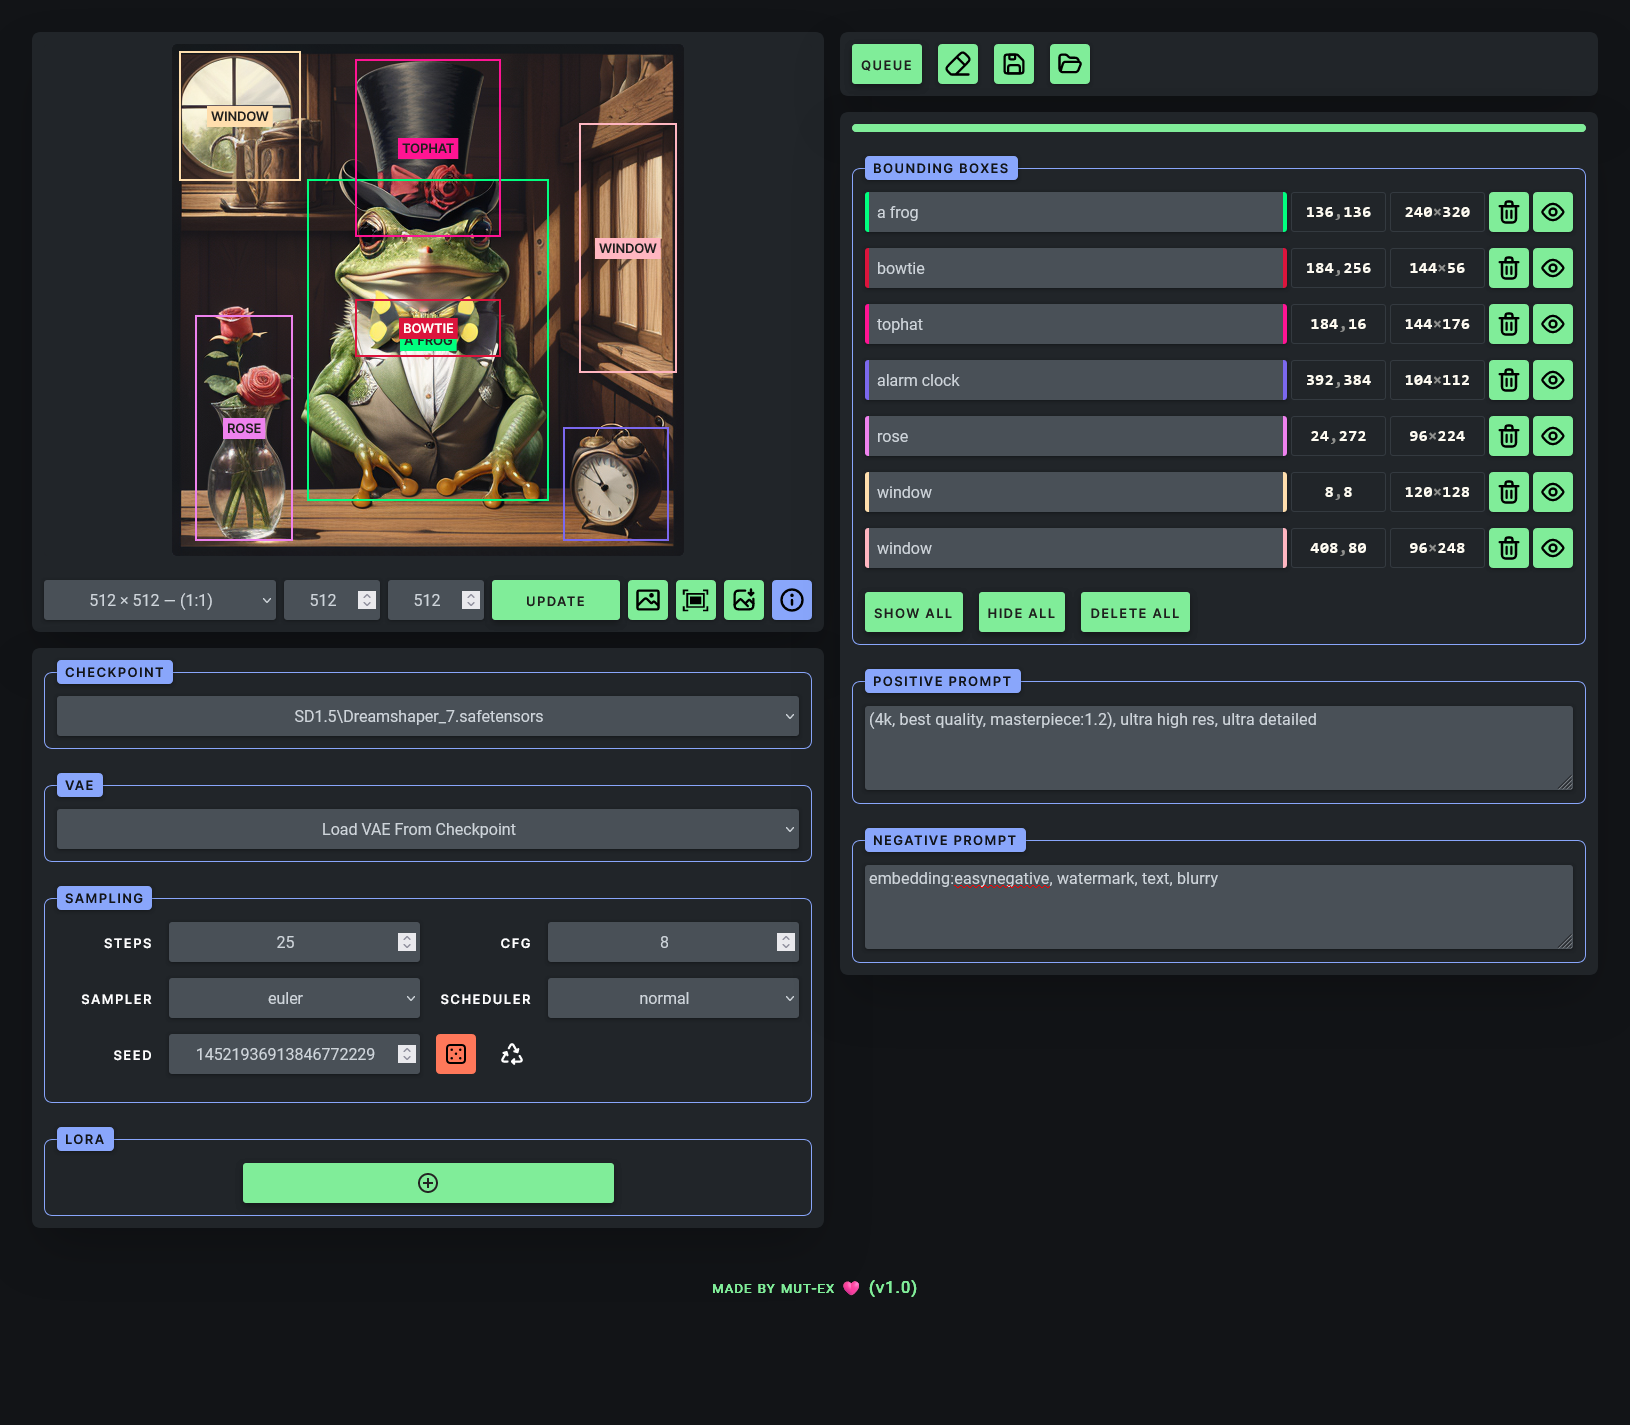Image resolution: width=1630 pixels, height=1425 pixels.
Task: Open the checkpoint dropdown showing Dreamshaper_7
Action: [428, 716]
